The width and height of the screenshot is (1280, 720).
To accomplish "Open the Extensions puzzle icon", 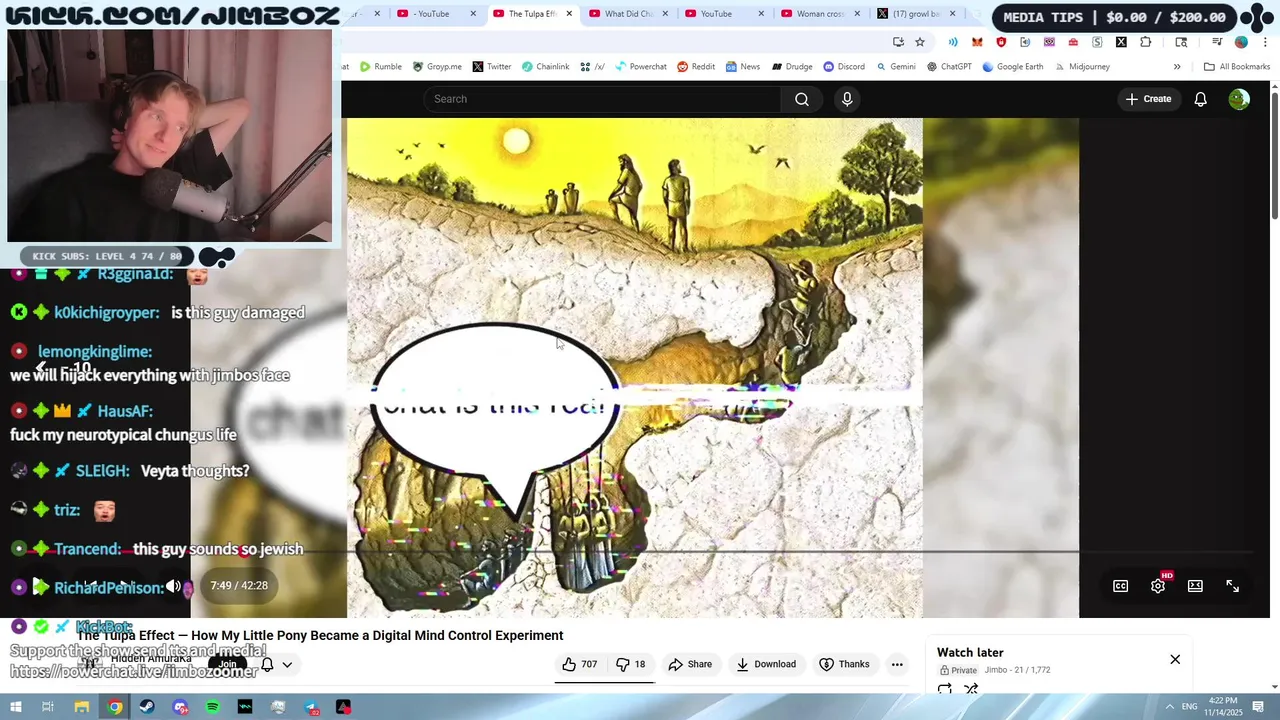I will point(1145,42).
